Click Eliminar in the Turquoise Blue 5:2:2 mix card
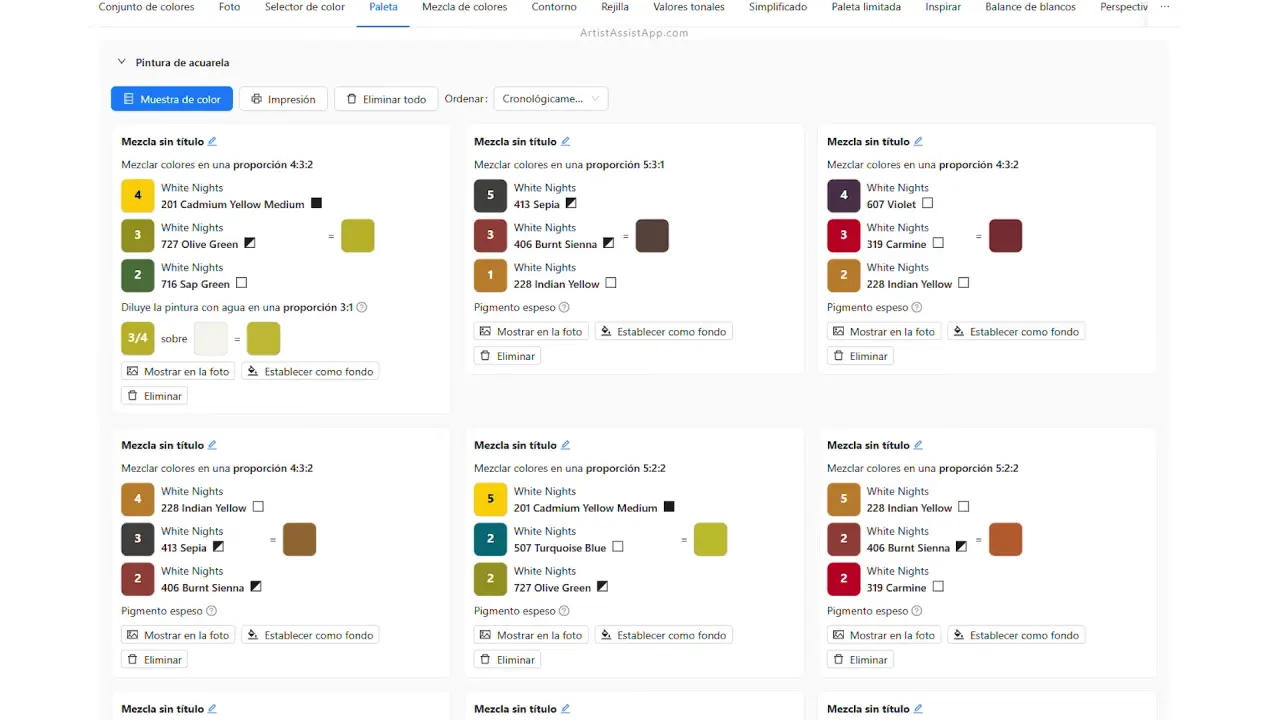This screenshot has width=1280, height=720. [x=507, y=660]
